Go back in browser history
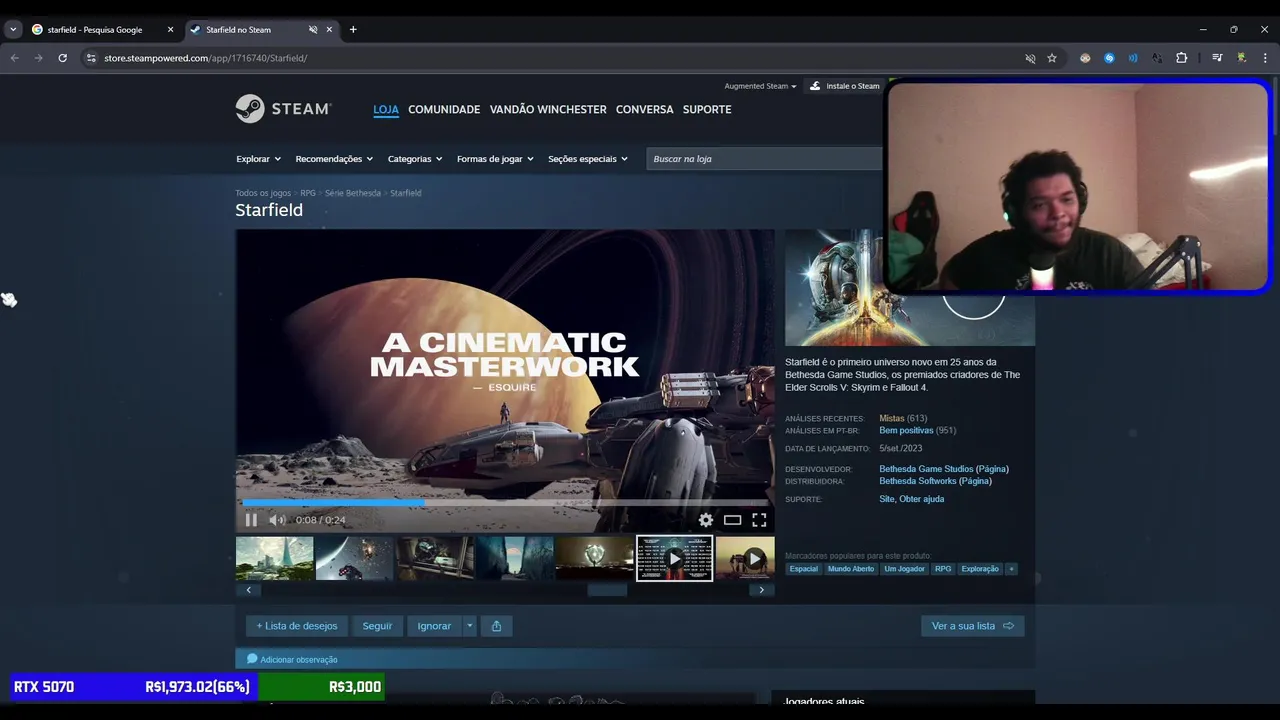Screen dimensions: 1280x720 pos(14,58)
